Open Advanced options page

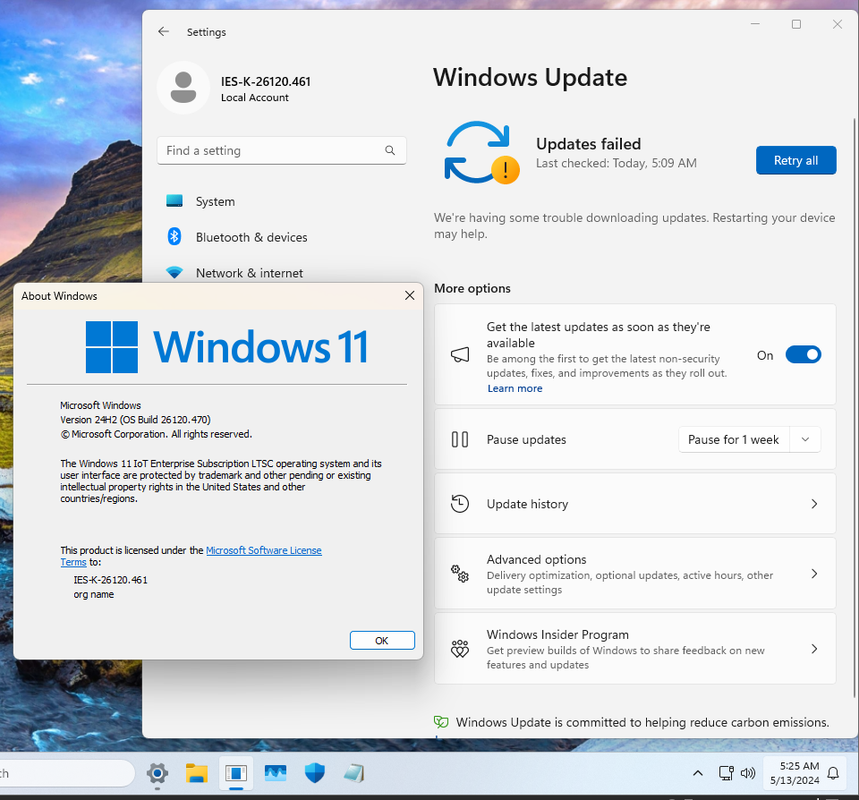click(635, 574)
